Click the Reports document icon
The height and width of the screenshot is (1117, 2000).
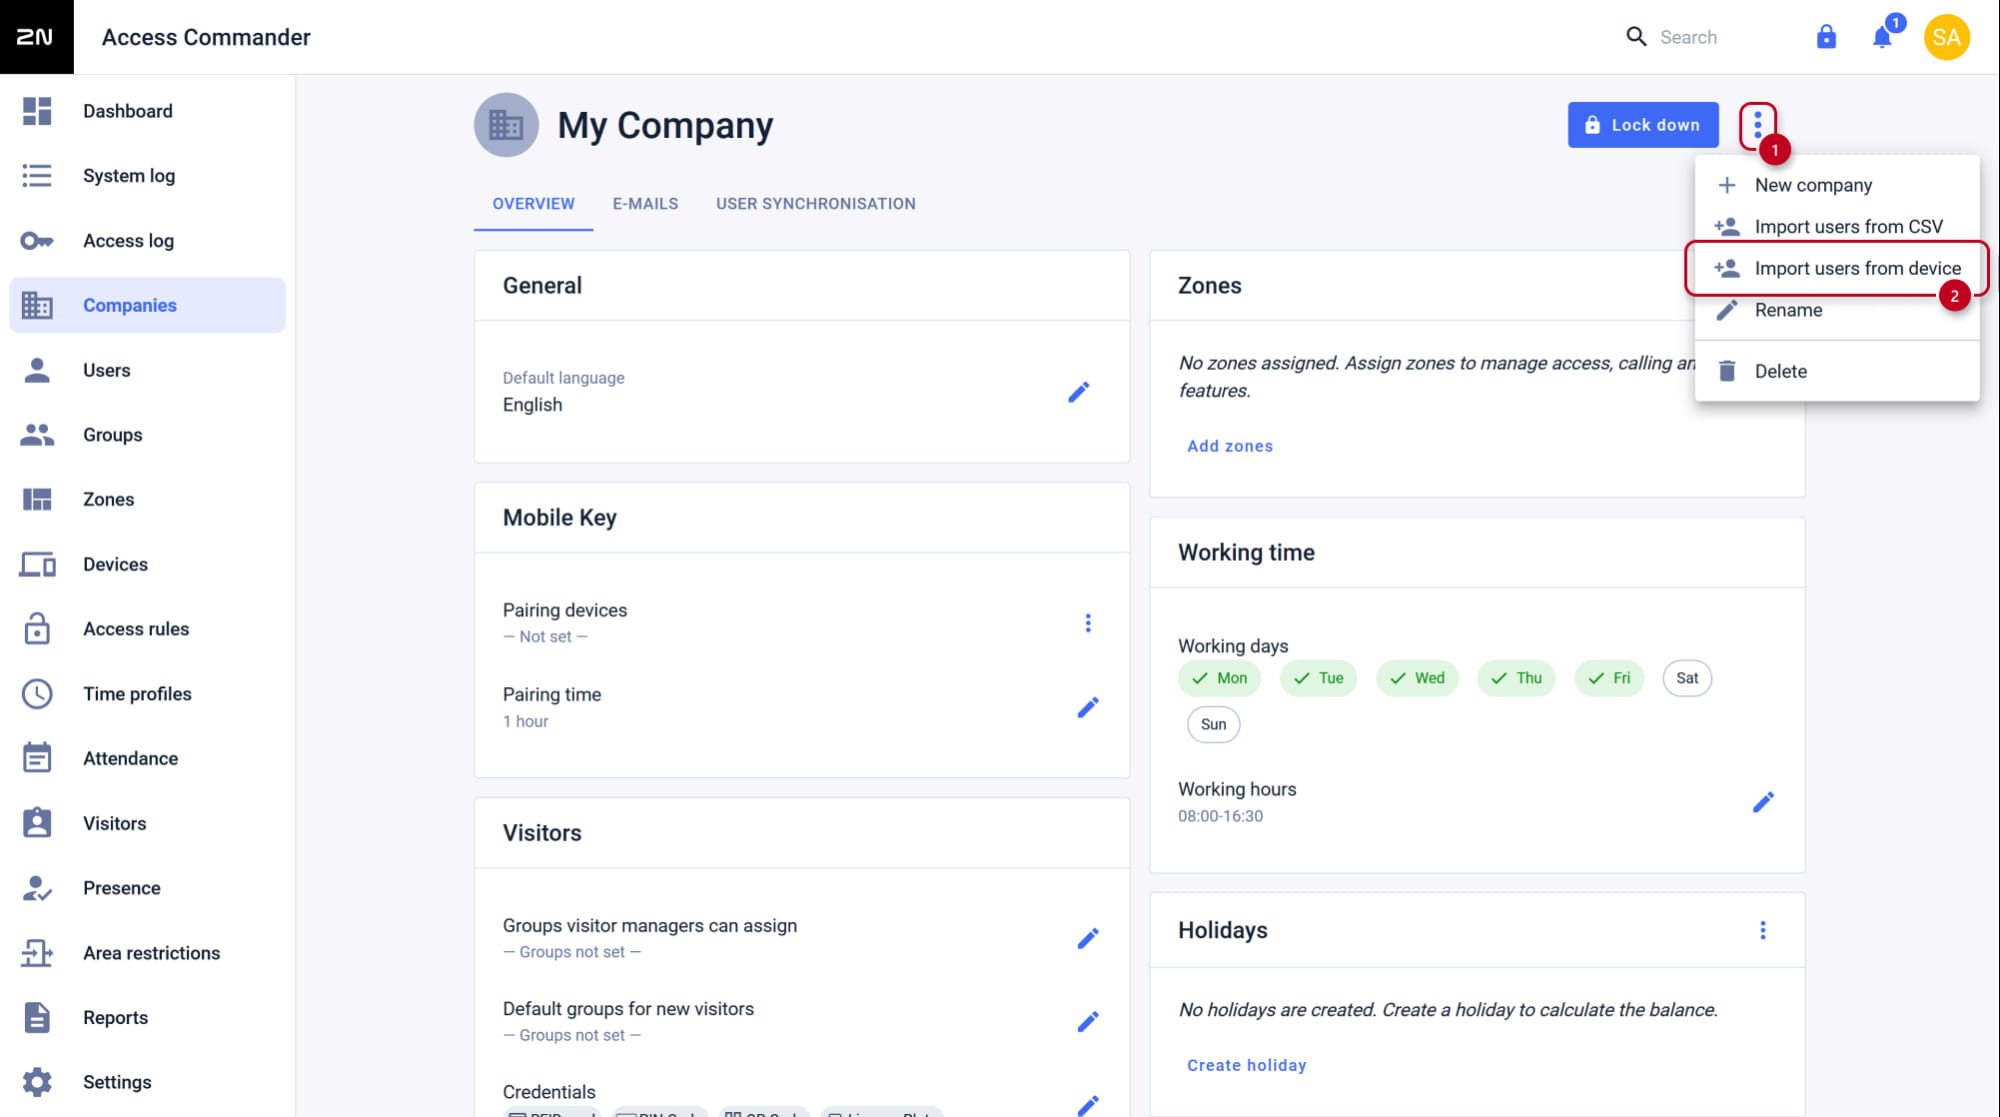pyautogui.click(x=37, y=1017)
